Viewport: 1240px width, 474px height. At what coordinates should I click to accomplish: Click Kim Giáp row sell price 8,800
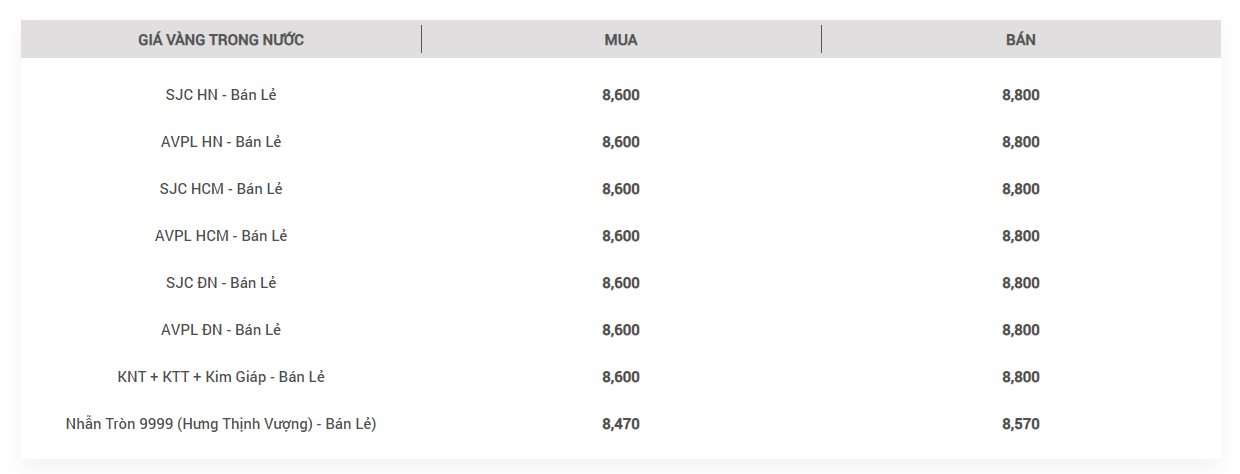(1021, 377)
